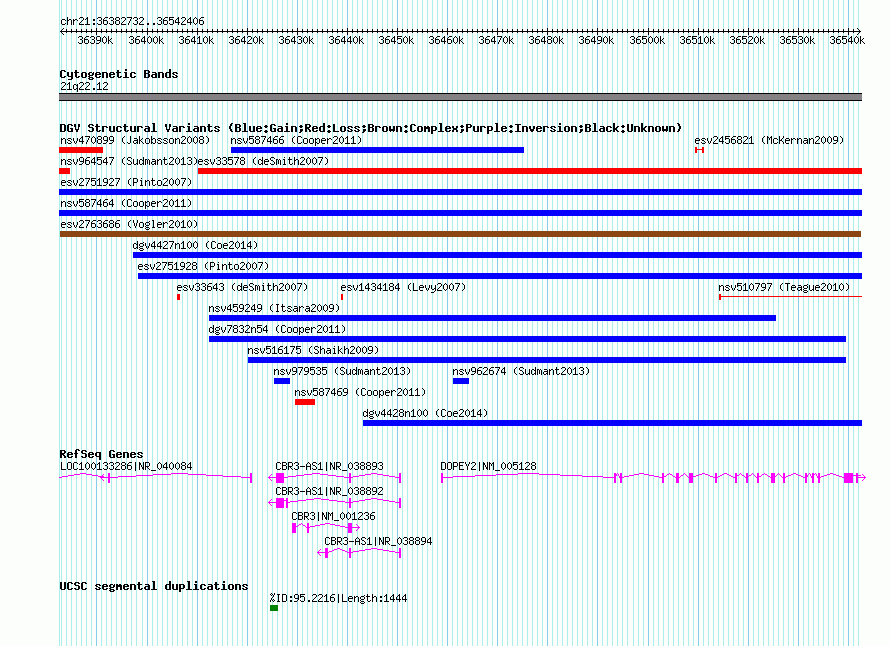
Task: Open variant nsv516175 (Shaikh2009) label
Action: click(313, 350)
